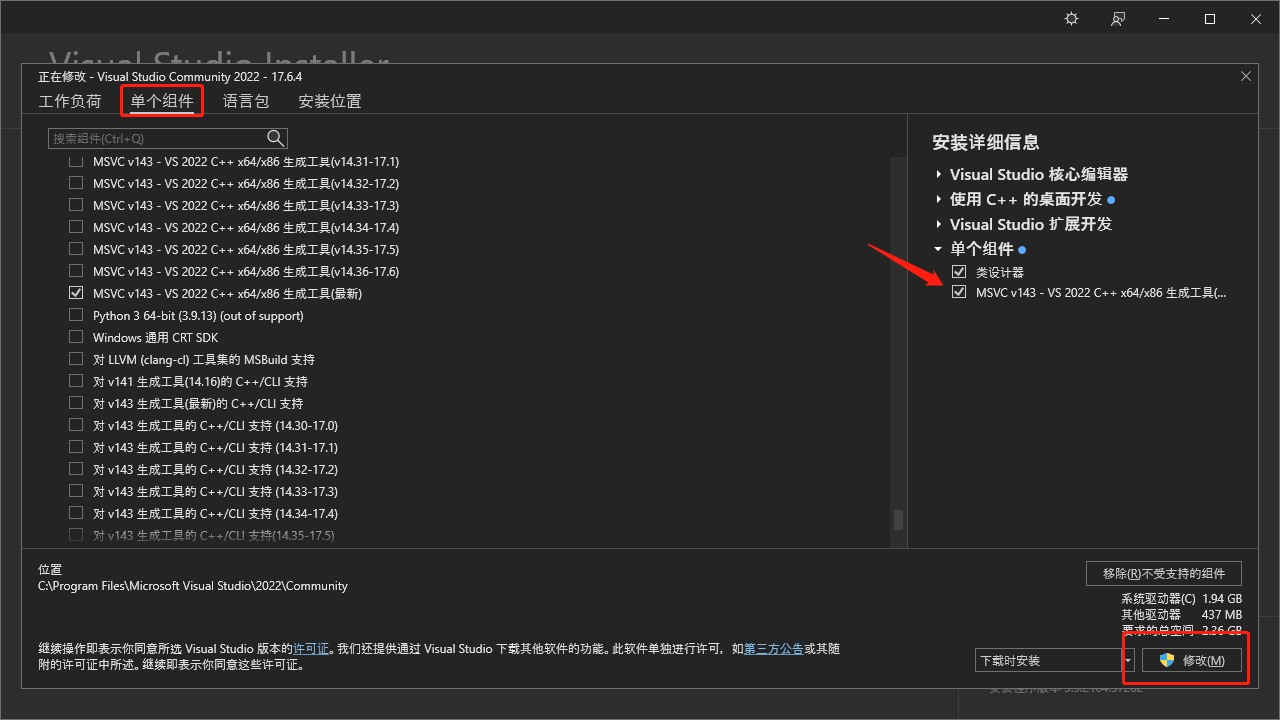The width and height of the screenshot is (1280, 720).
Task: Click 其他驱动器 437 MB text
Action: (x=1182, y=615)
